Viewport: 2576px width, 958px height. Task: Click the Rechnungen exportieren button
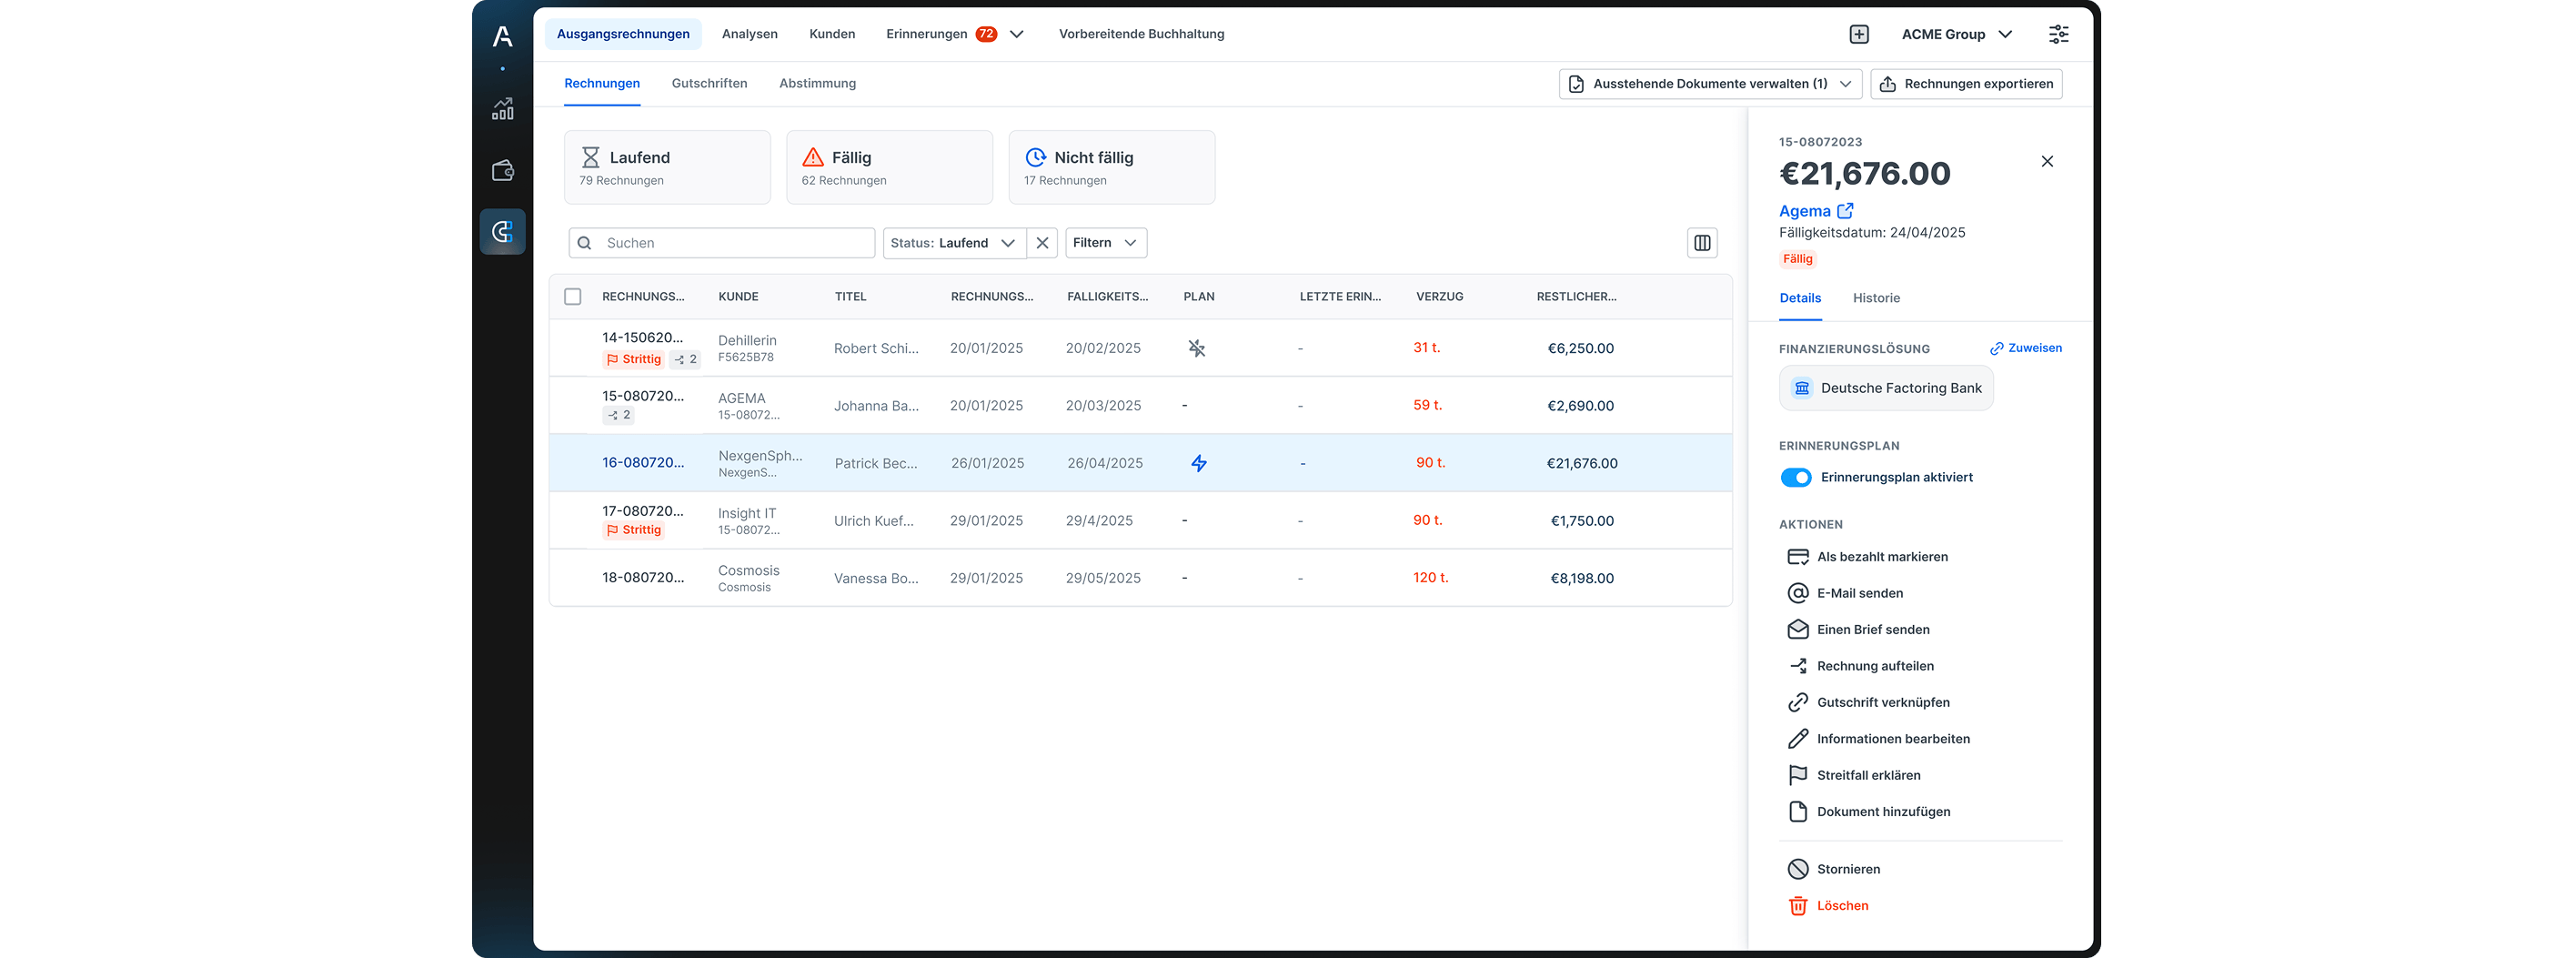[1966, 84]
